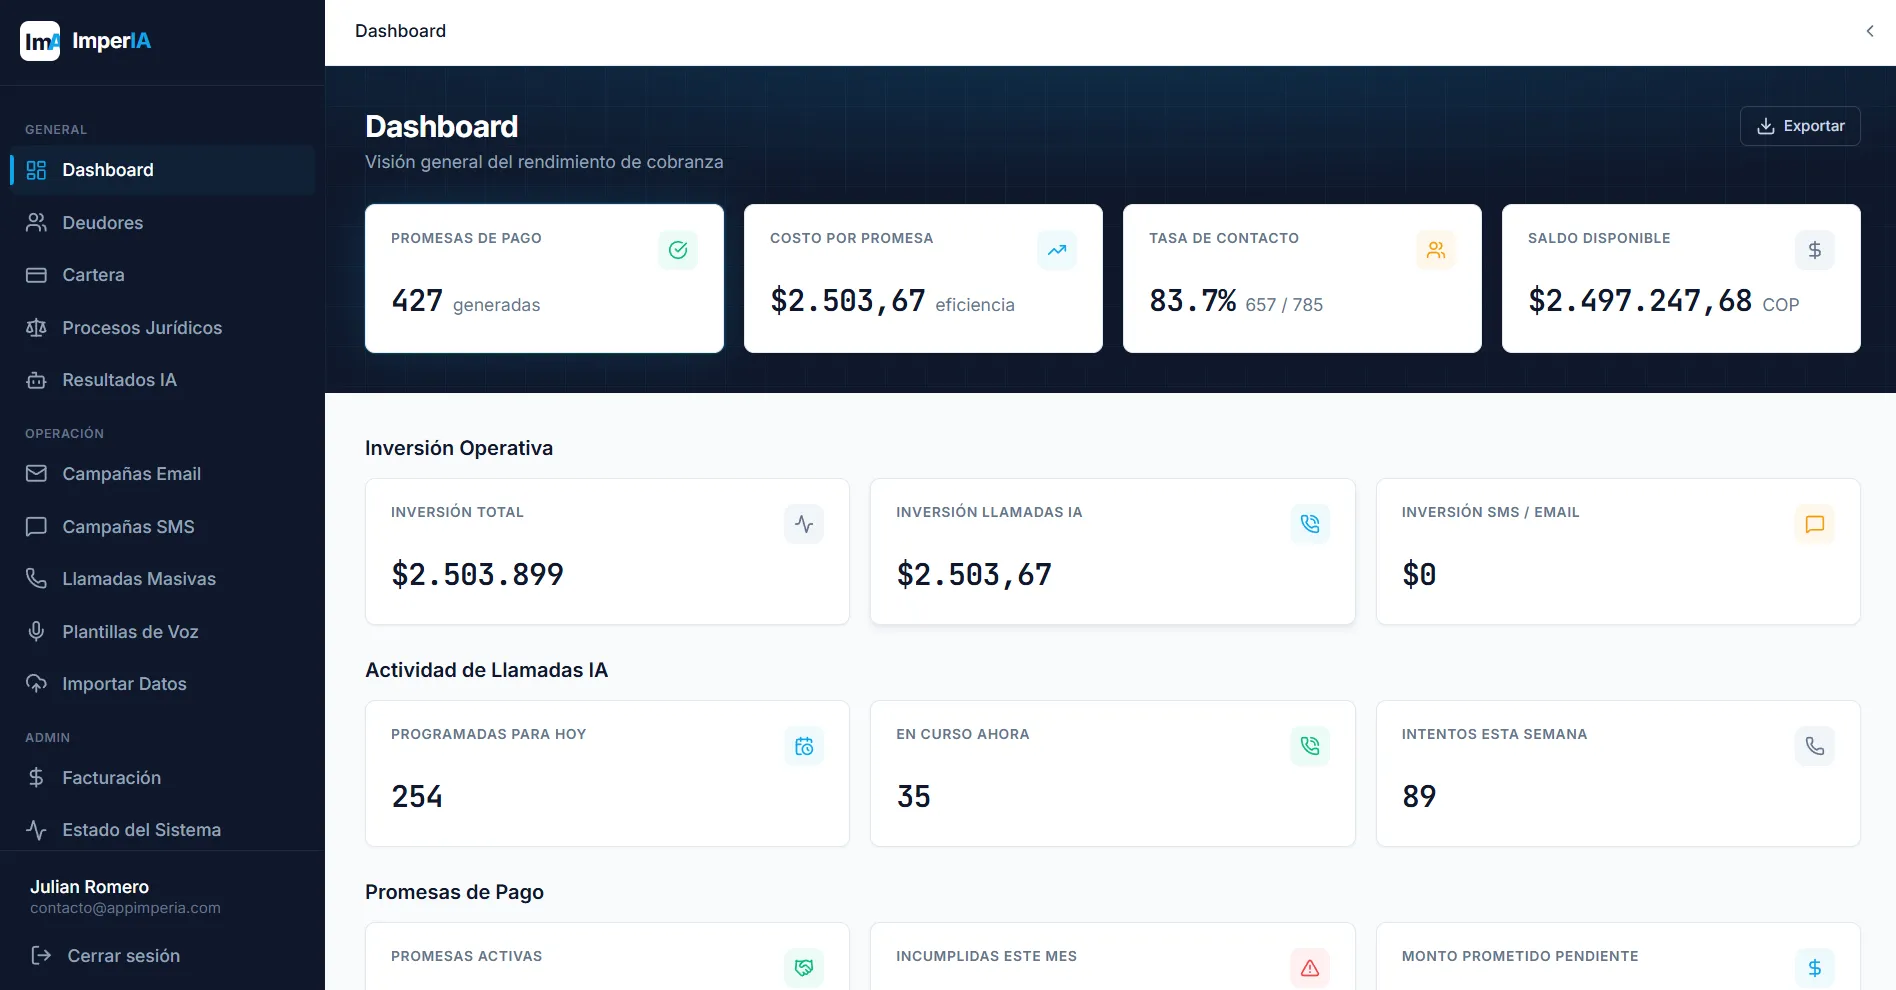Open Importar Datos page
This screenshot has height=990, width=1896.
click(x=162, y=684)
